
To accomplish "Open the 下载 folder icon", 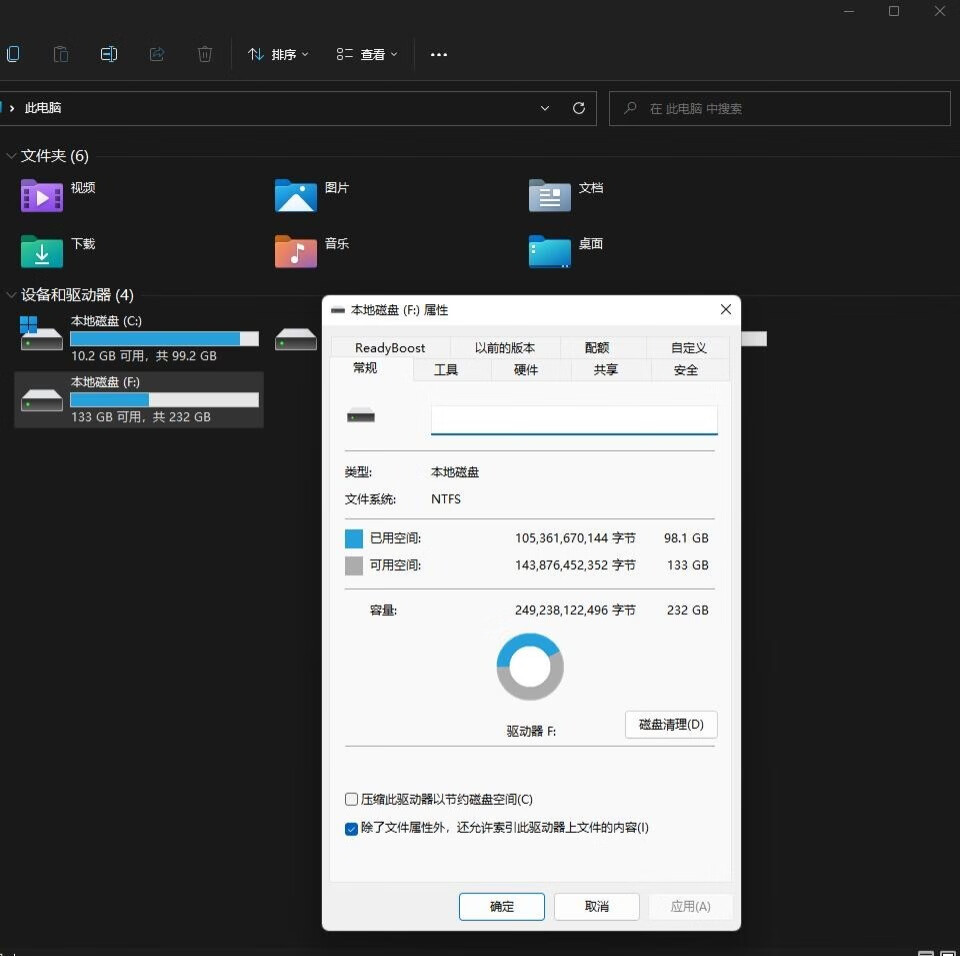I will [42, 251].
